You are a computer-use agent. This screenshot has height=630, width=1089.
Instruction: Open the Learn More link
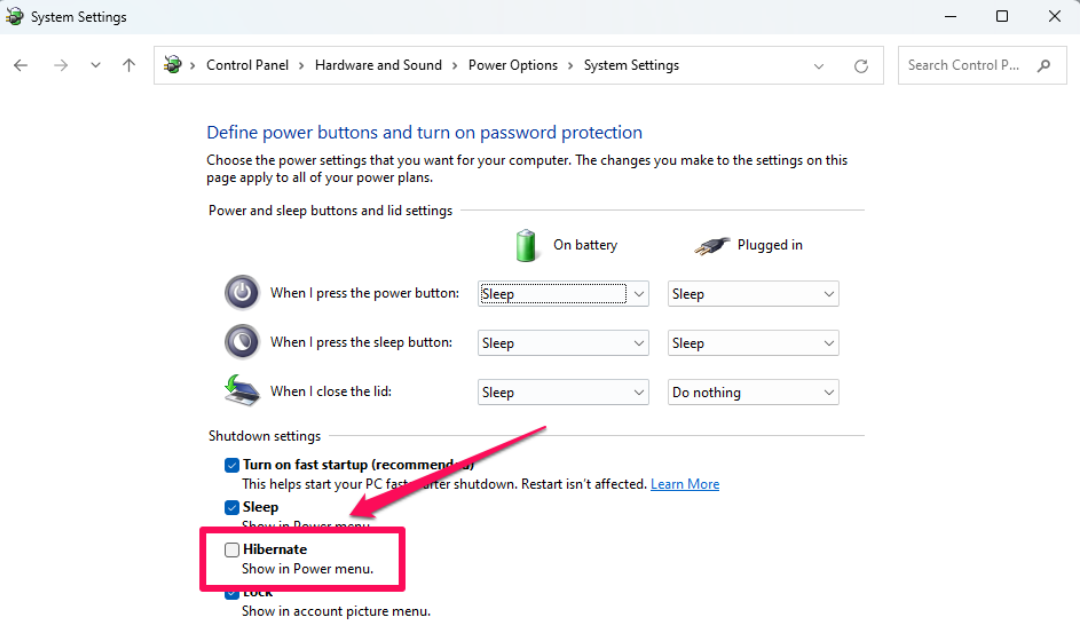[684, 484]
